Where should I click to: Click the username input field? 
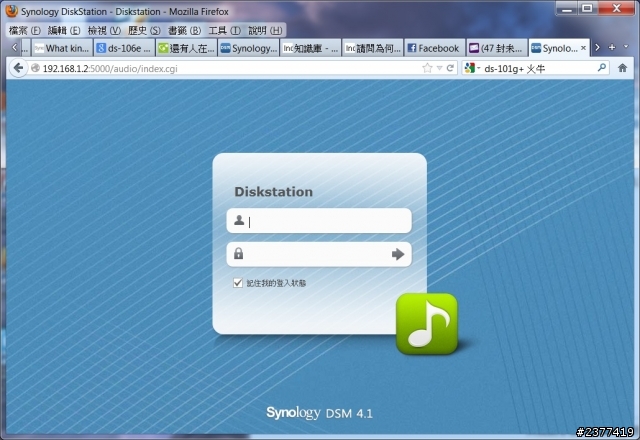coord(319,221)
